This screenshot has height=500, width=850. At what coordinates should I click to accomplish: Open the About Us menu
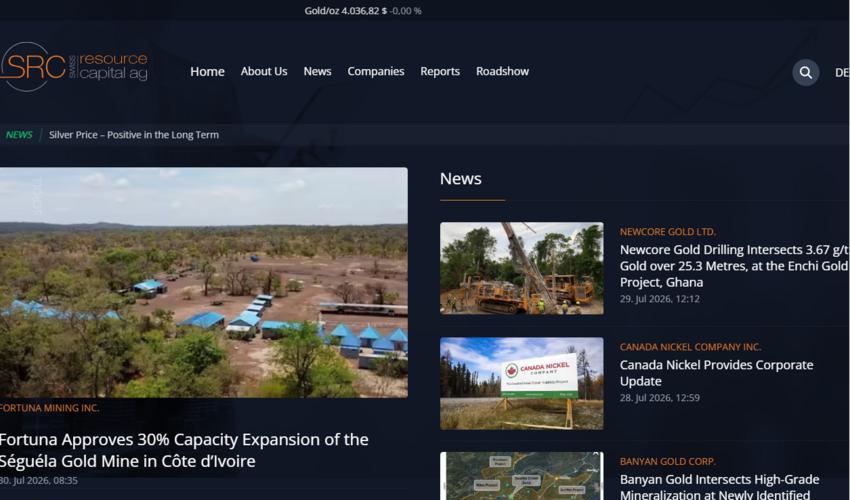click(x=264, y=72)
